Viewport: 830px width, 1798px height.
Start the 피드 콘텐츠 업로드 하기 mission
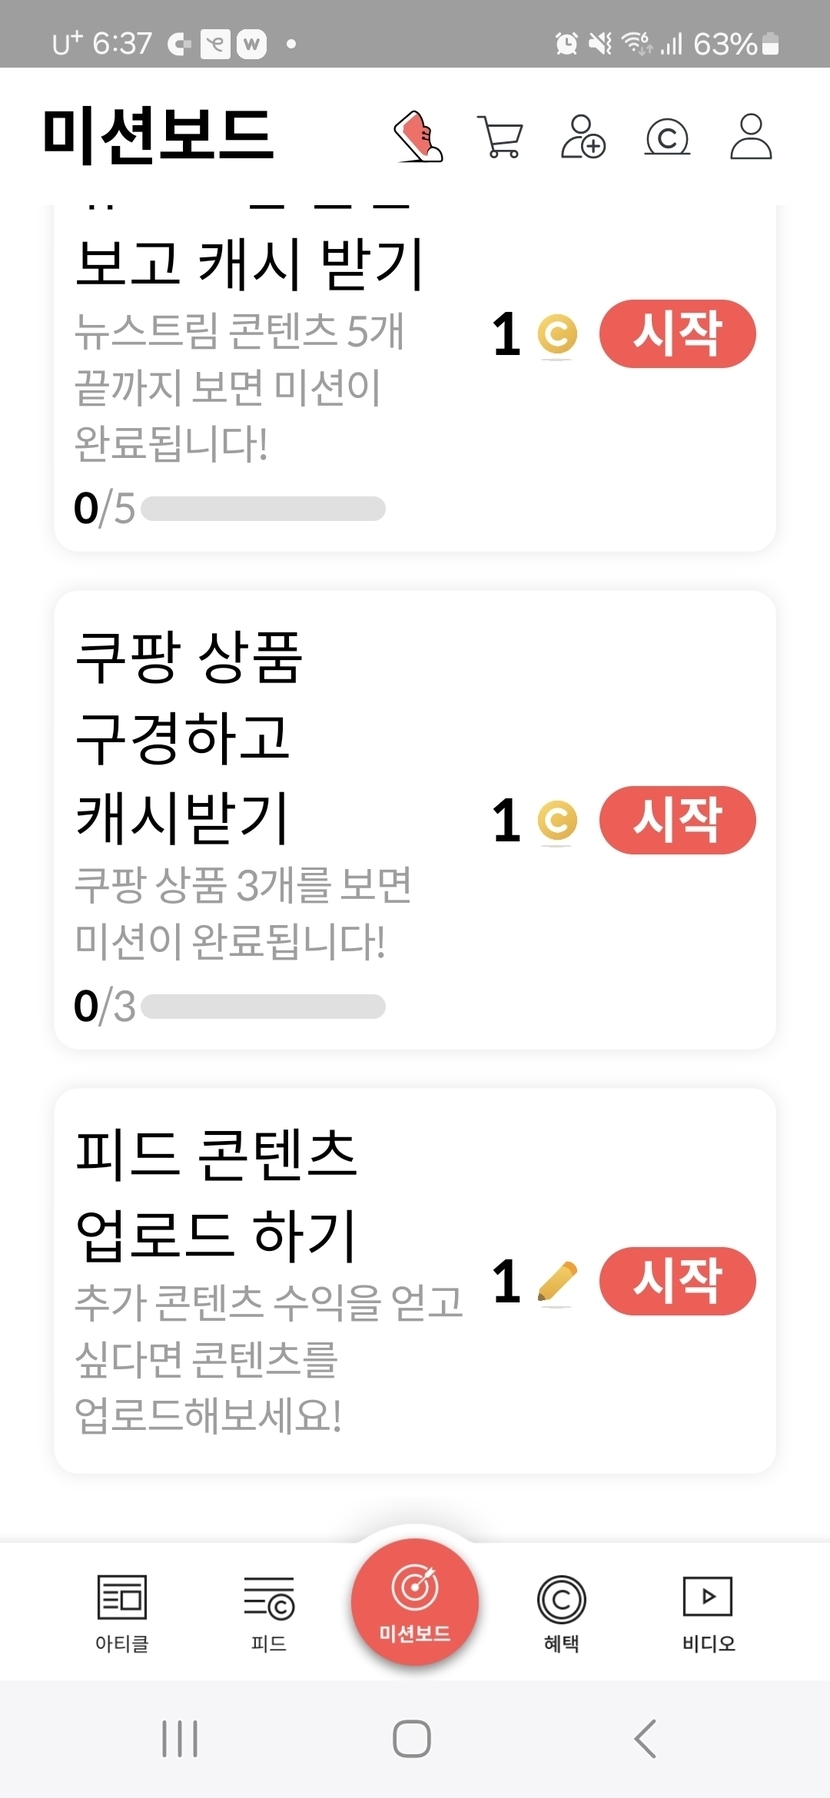[677, 1281]
